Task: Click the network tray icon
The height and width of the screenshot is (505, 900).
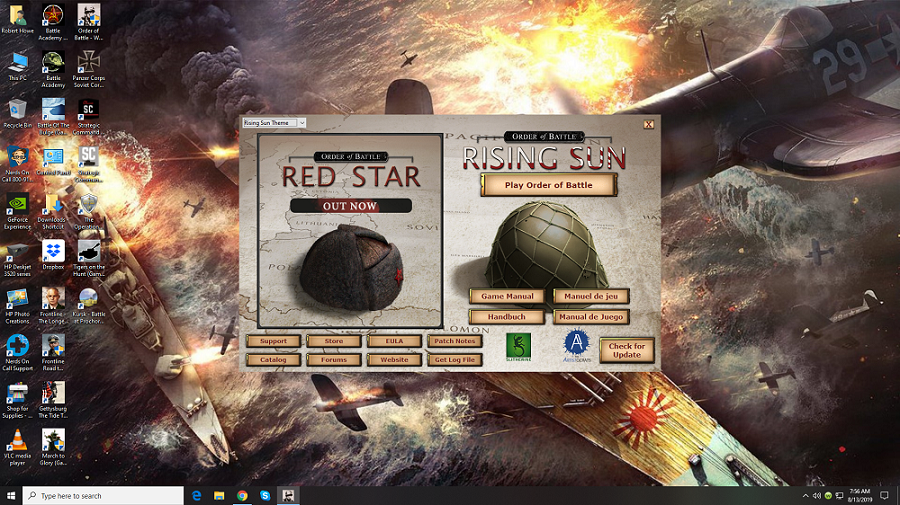Action: (839, 495)
